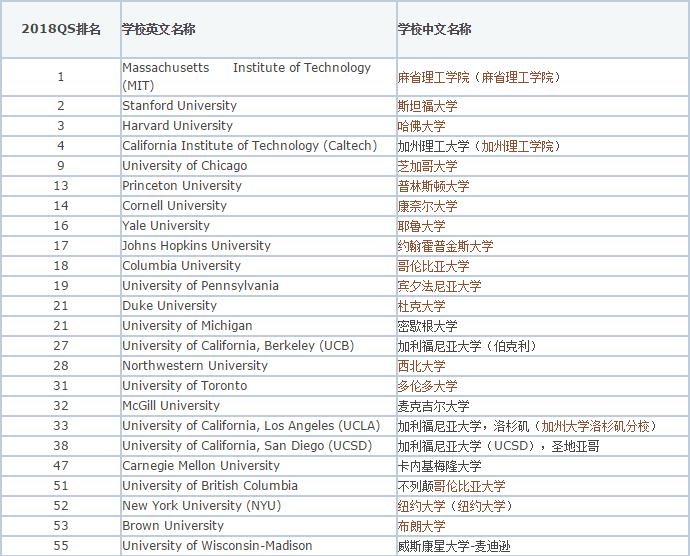Select the University of British Columbia cell

[259, 486]
